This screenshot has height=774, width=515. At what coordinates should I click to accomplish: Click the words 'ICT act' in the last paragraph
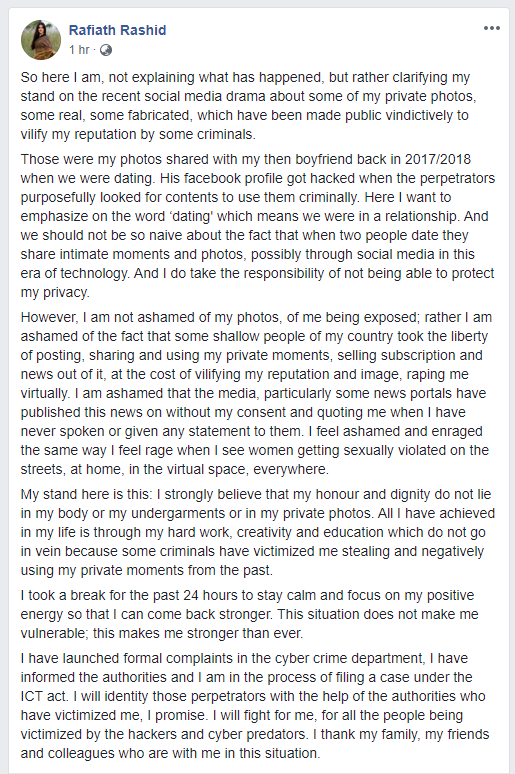(43, 696)
